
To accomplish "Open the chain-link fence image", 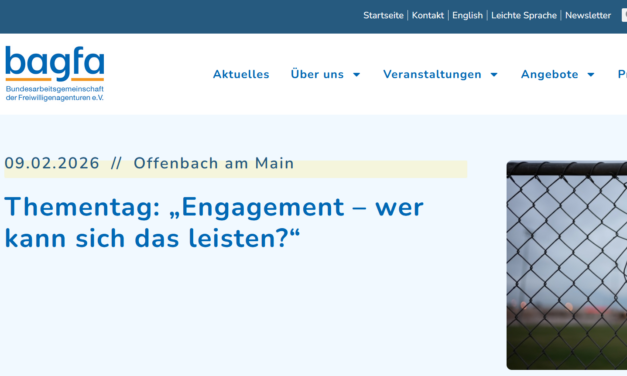I will pos(567,265).
